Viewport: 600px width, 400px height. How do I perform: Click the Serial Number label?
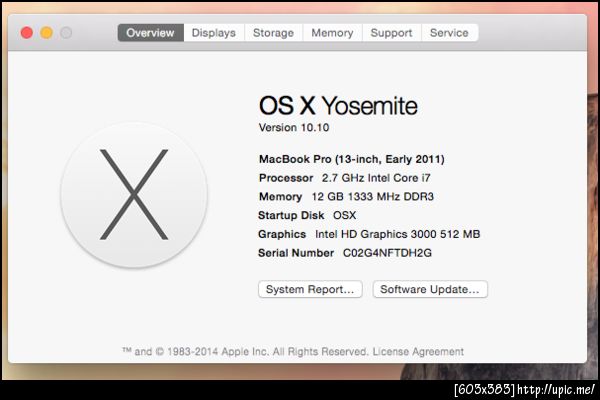click(x=296, y=253)
